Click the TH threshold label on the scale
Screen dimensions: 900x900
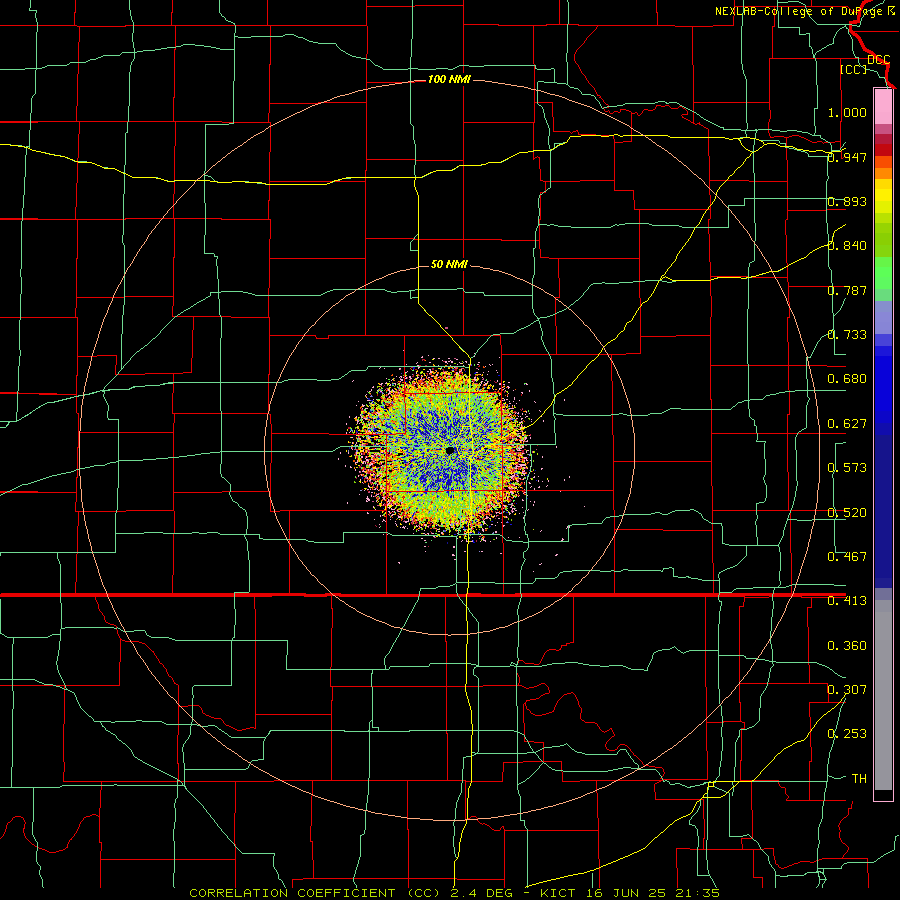pyautogui.click(x=859, y=778)
